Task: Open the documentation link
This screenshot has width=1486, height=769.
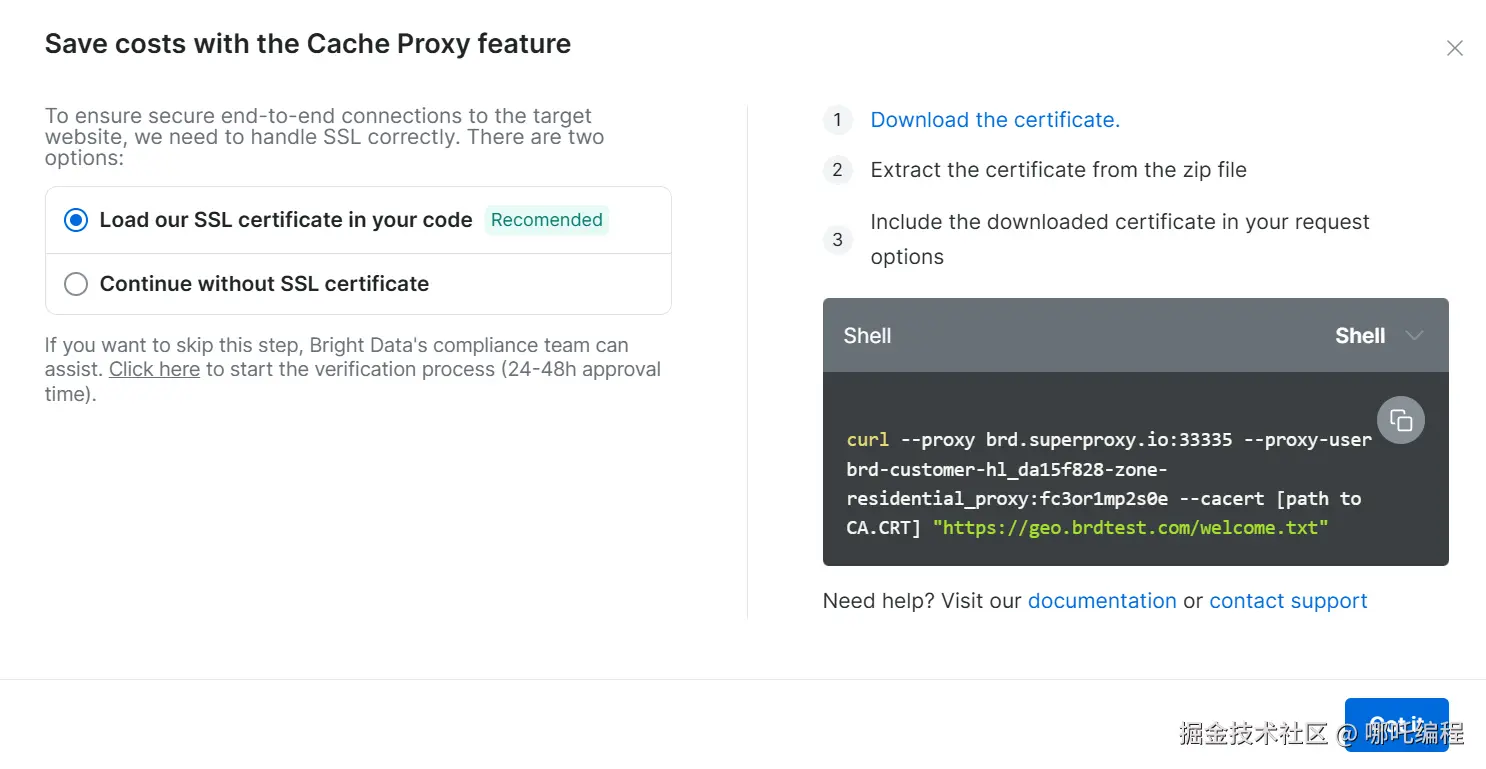Action: (x=1102, y=601)
